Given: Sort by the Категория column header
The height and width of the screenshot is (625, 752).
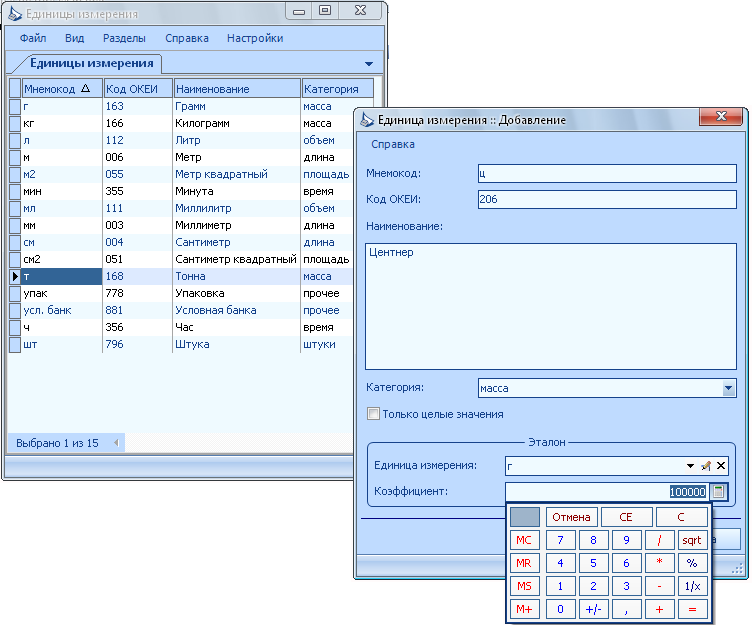Looking at the screenshot, I should 338,88.
